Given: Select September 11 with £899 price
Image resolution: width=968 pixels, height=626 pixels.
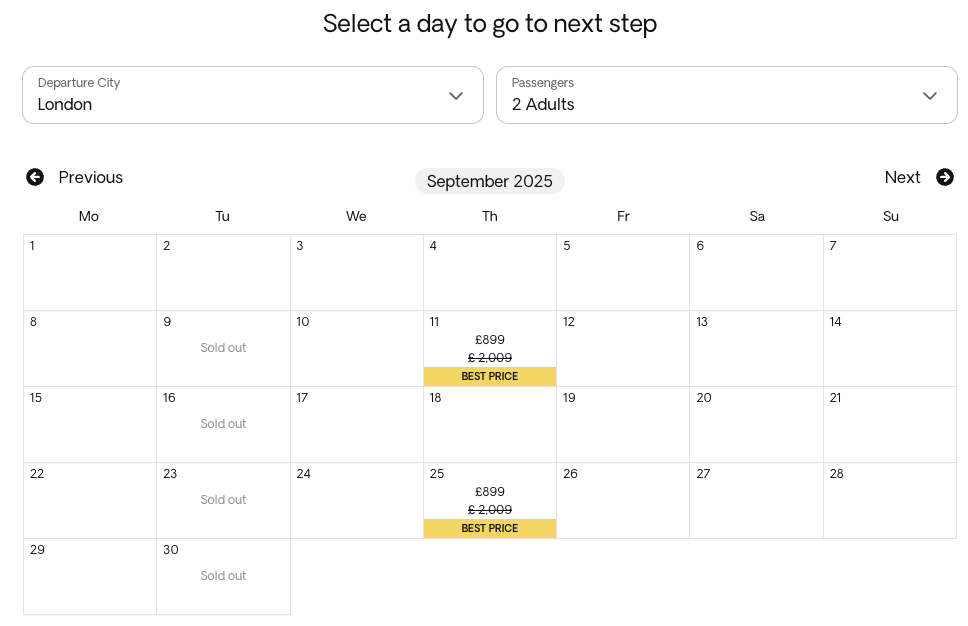Looking at the screenshot, I should [x=490, y=348].
